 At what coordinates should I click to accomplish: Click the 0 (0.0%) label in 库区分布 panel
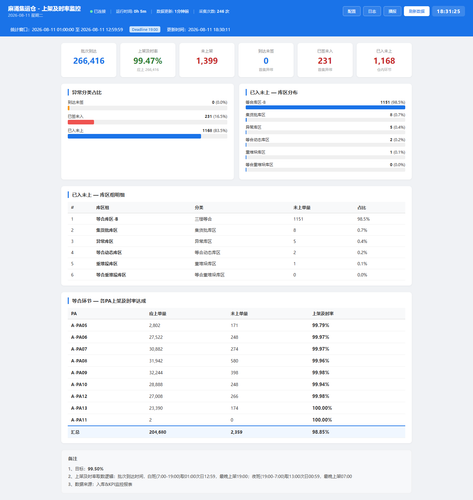[397, 165]
